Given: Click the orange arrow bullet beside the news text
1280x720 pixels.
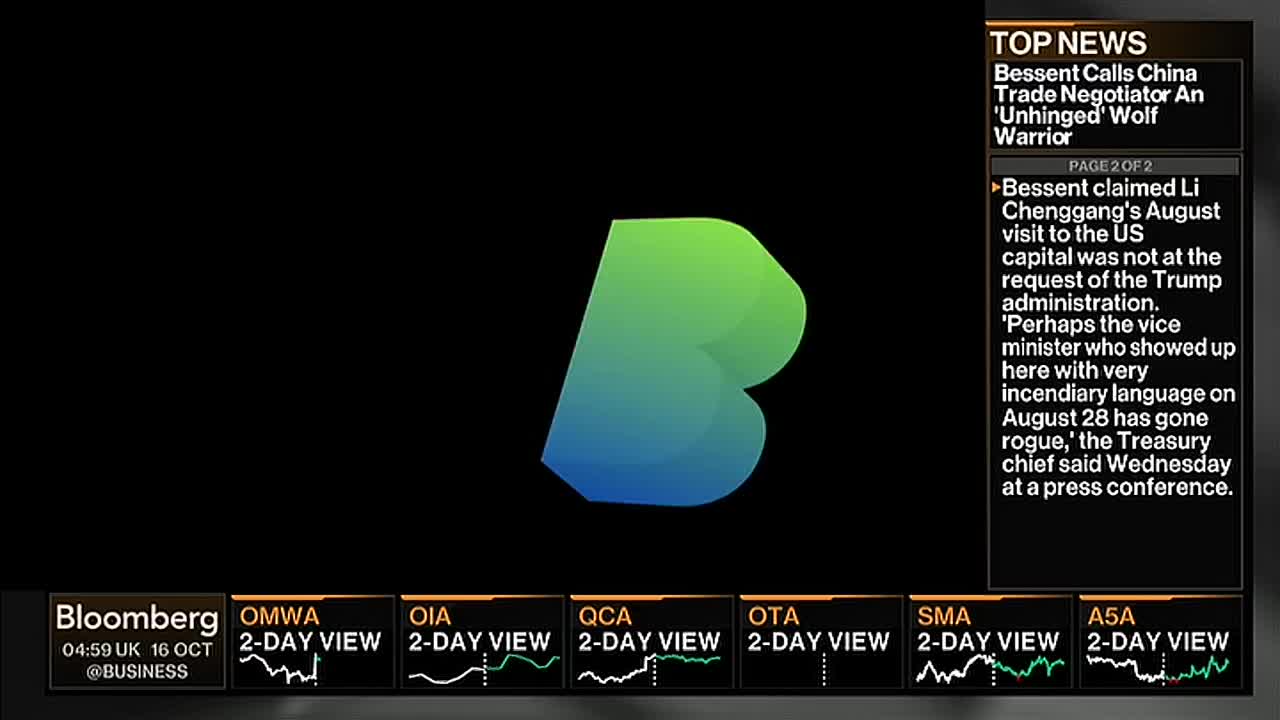Looking at the screenshot, I should [996, 188].
